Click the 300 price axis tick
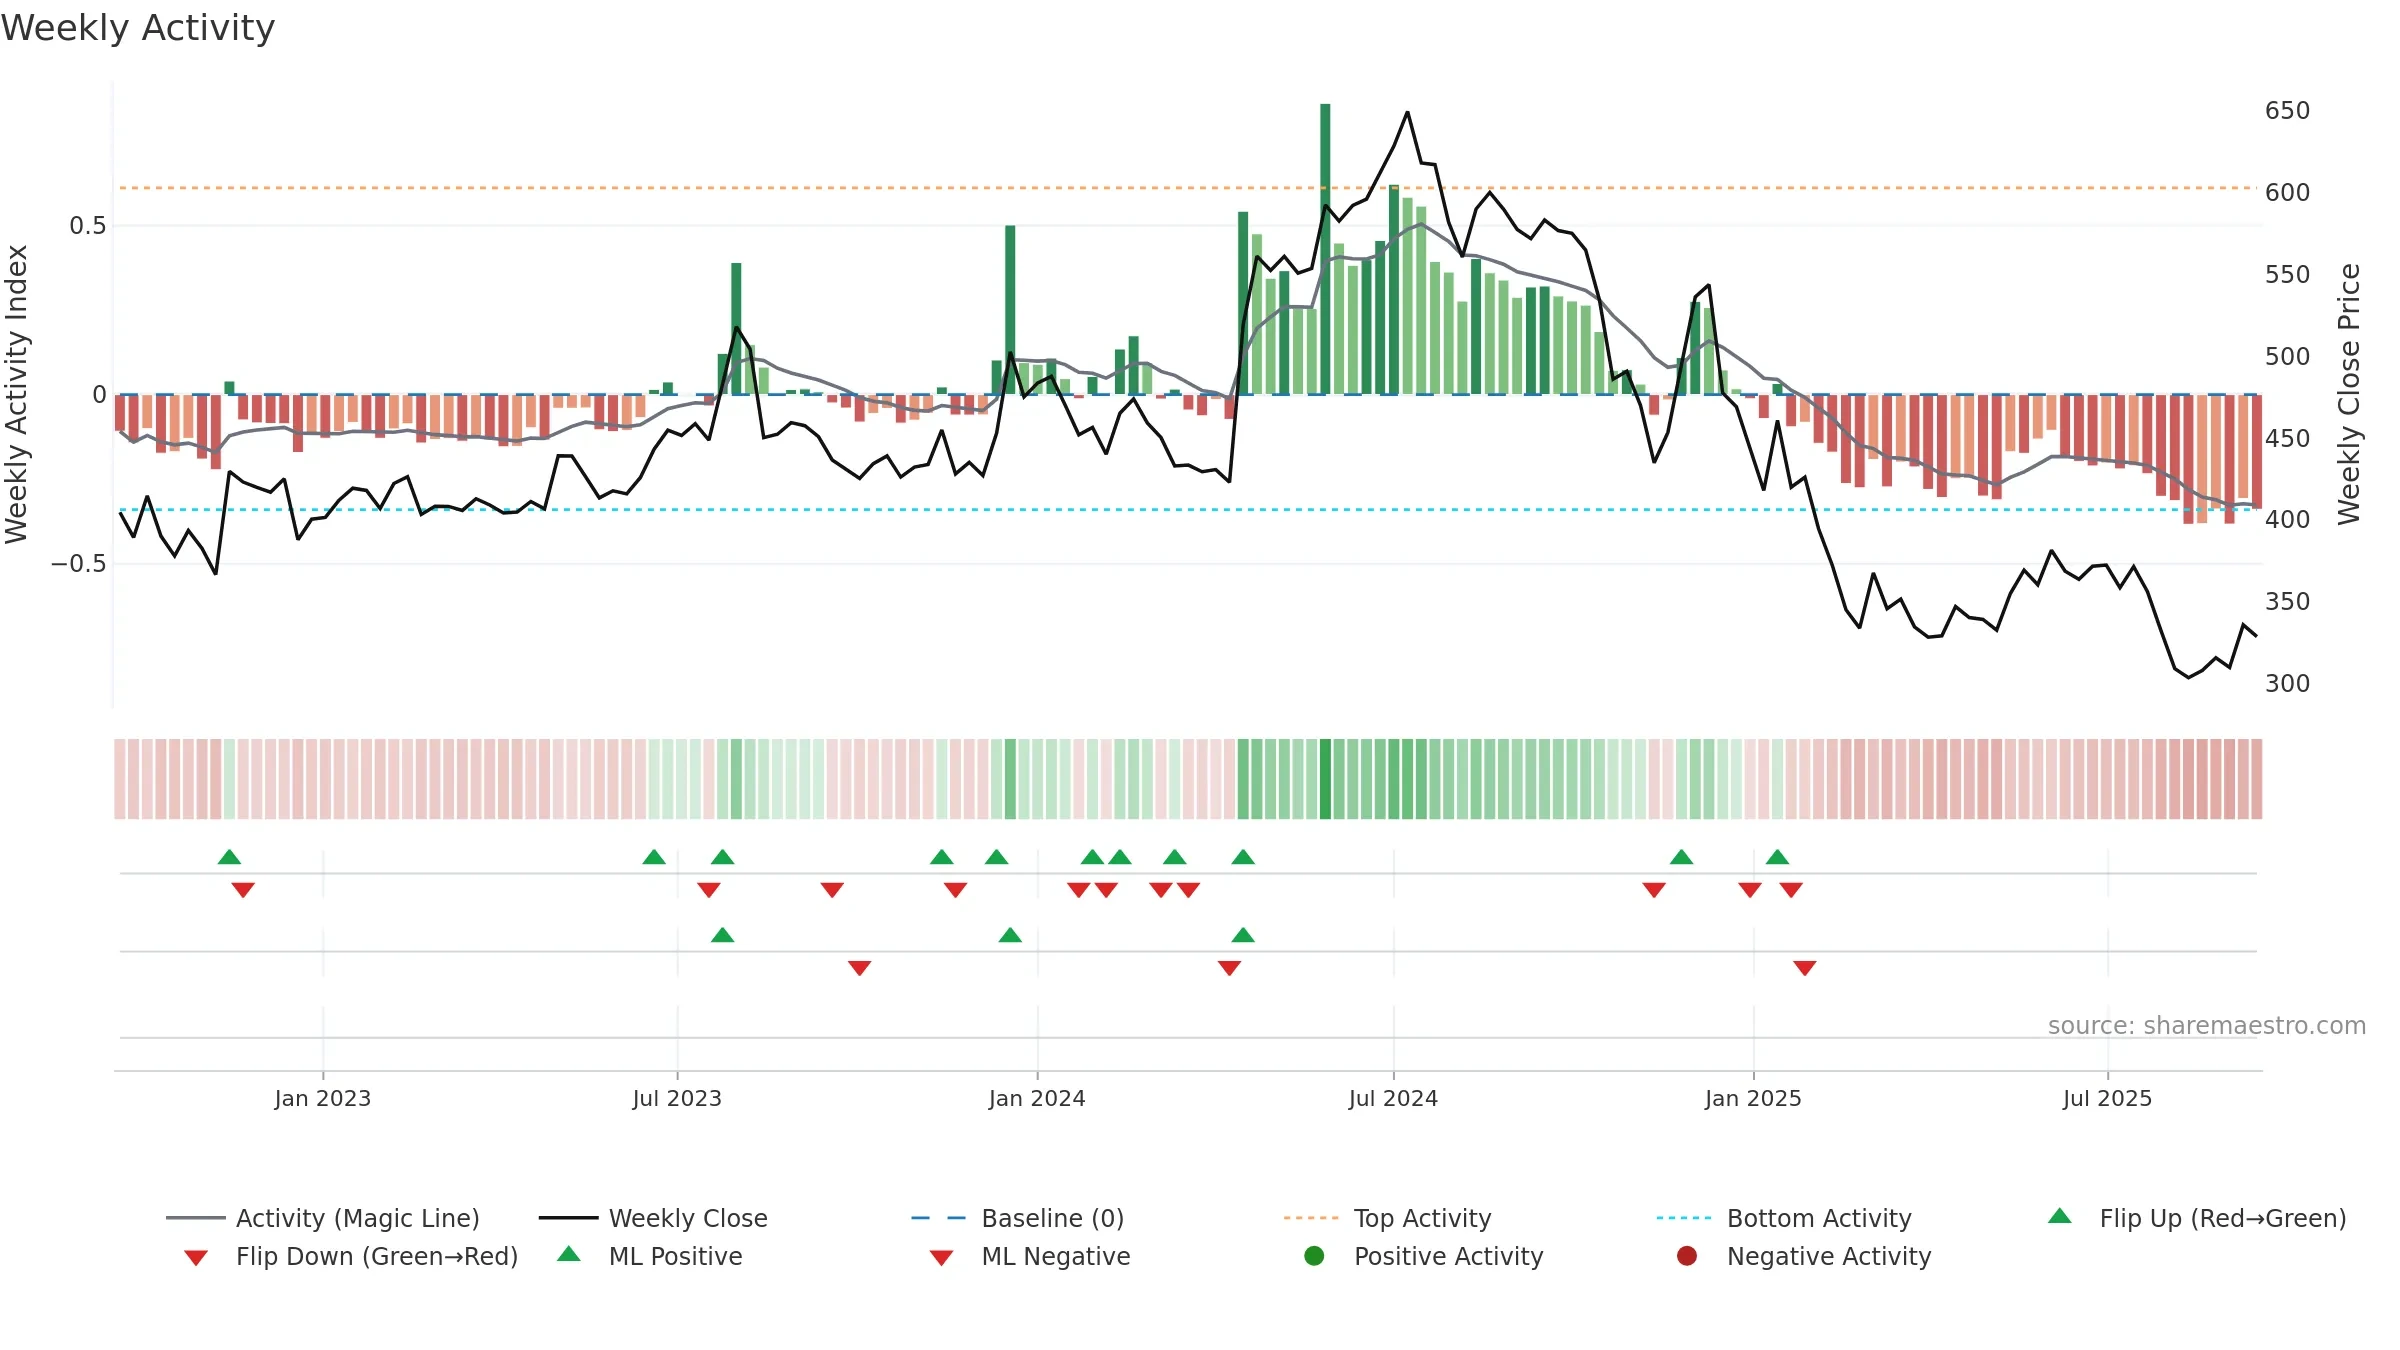The height and width of the screenshot is (1350, 2400). (2288, 683)
